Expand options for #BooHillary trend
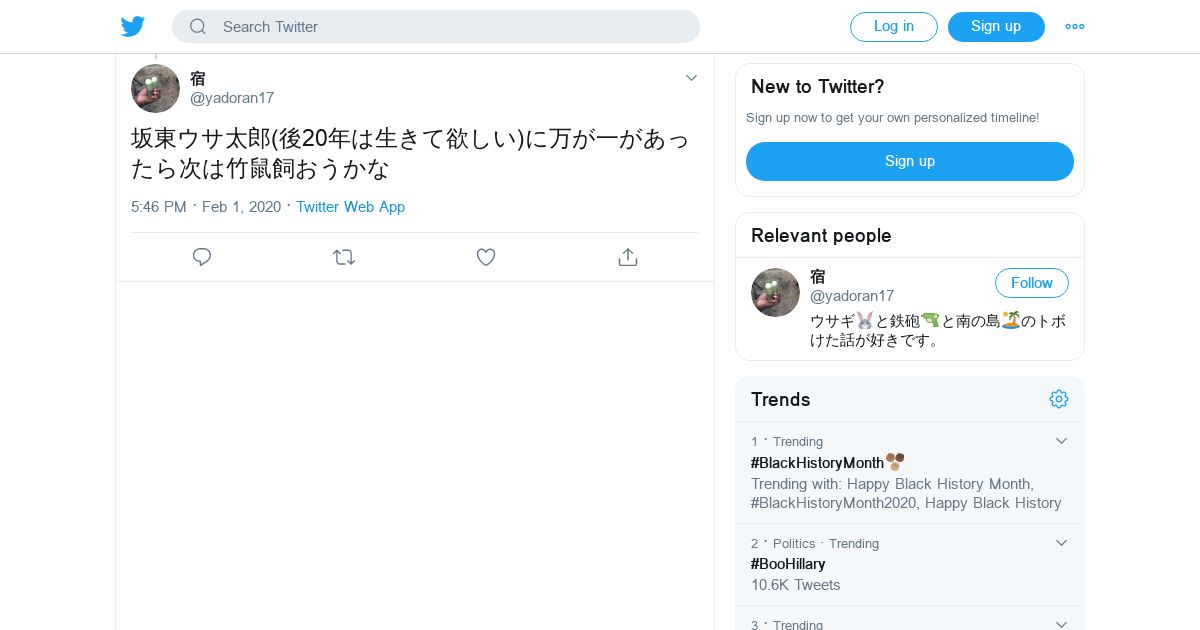The image size is (1200, 630). tap(1061, 543)
